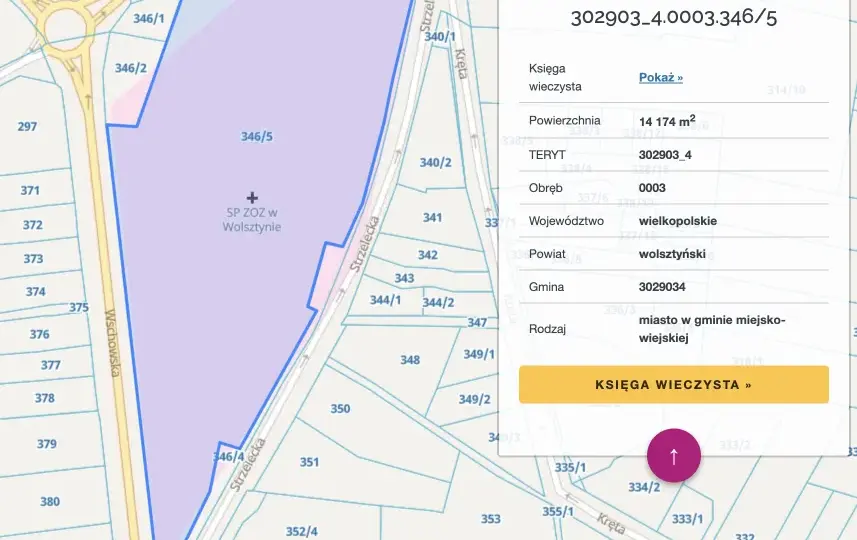The image size is (857, 540).
Task: Click parcel 378 label
Action: (45, 398)
